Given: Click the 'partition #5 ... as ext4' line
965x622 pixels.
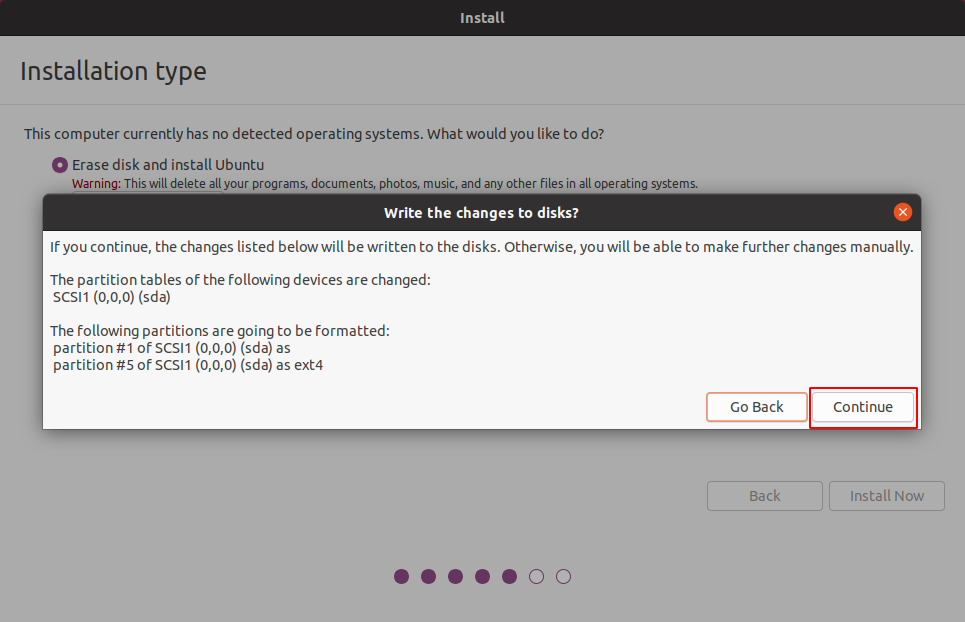Looking at the screenshot, I should [188, 365].
